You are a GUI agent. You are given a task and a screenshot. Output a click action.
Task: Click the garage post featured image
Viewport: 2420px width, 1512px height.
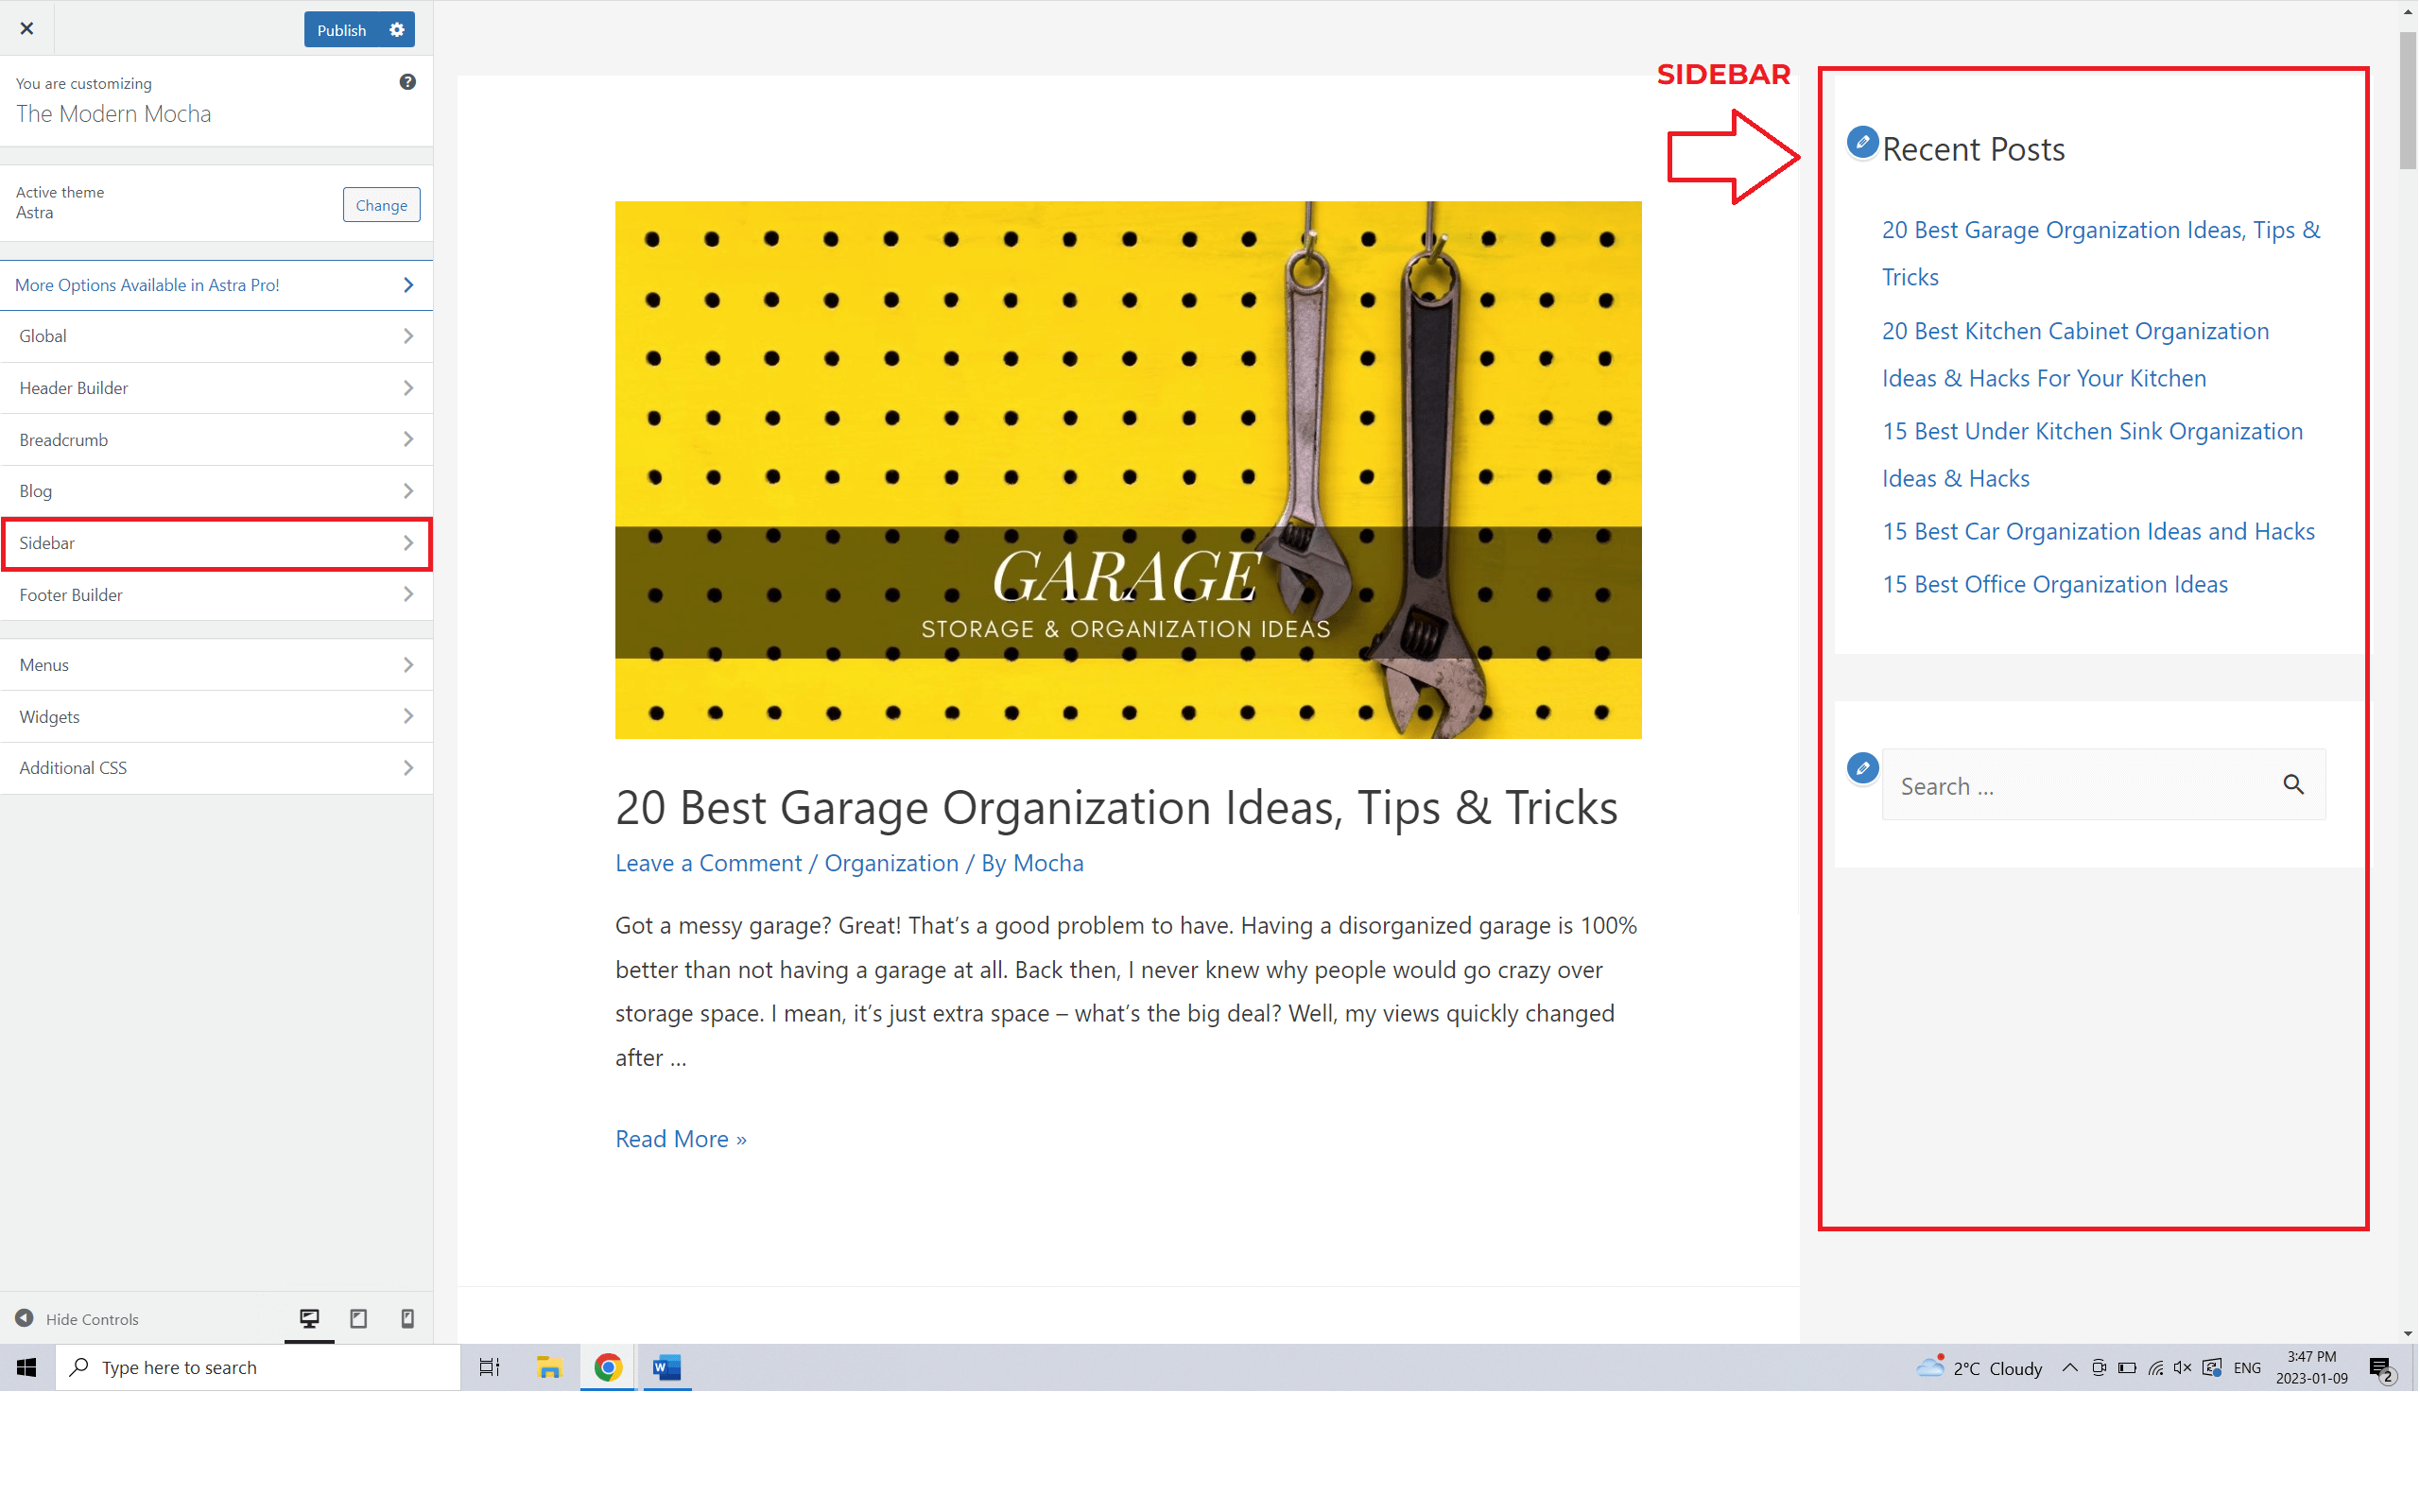tap(1128, 470)
